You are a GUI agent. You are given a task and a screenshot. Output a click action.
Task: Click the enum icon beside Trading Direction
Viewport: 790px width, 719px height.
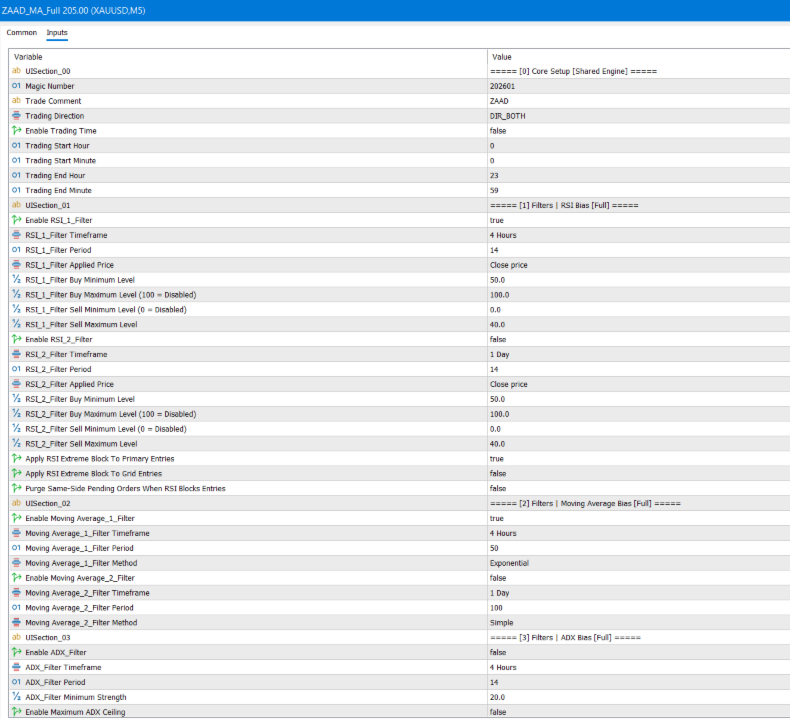coord(17,116)
